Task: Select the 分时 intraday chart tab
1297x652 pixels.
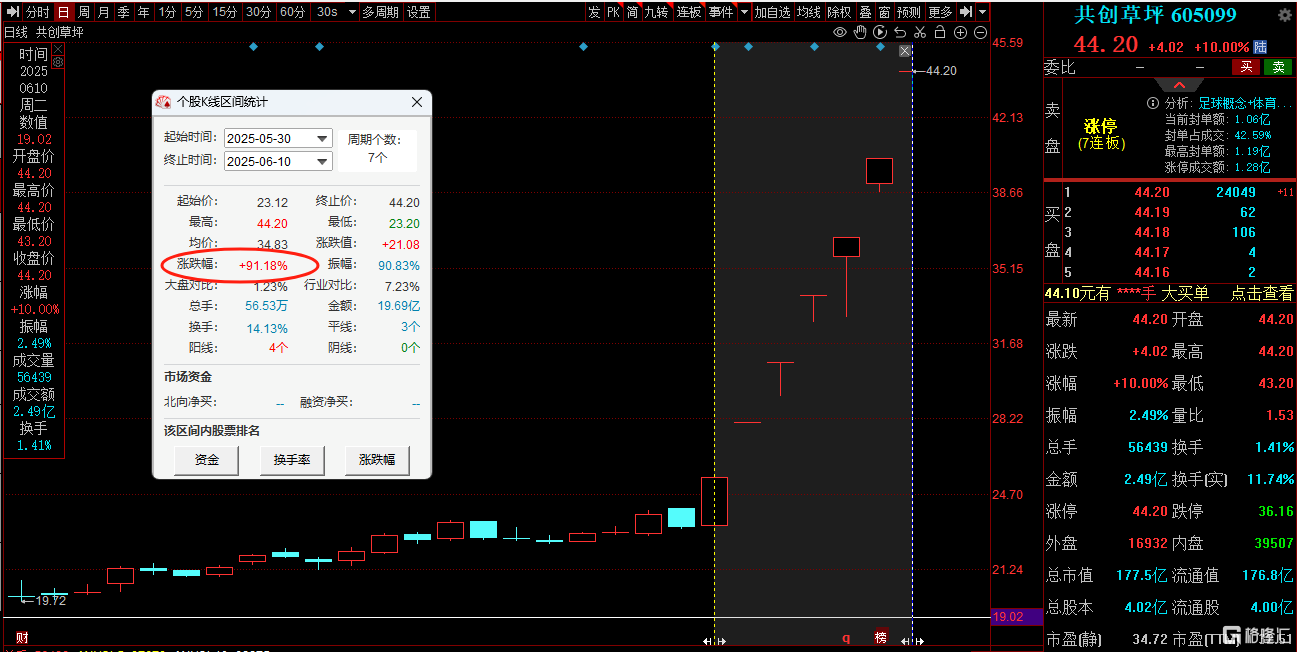Action: tap(37, 12)
